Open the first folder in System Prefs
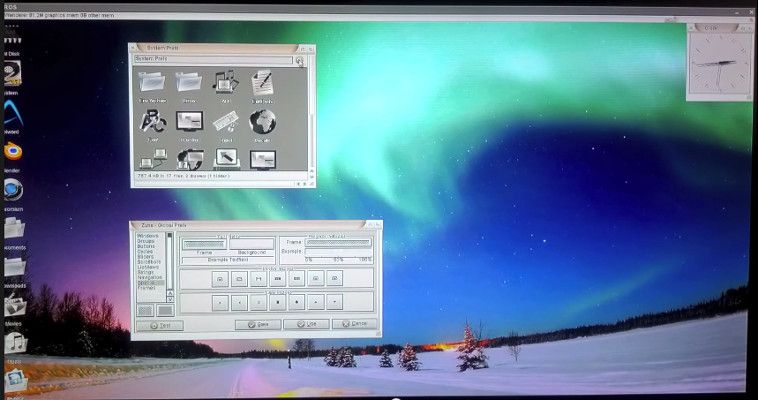The width and height of the screenshot is (758, 400). (x=153, y=82)
